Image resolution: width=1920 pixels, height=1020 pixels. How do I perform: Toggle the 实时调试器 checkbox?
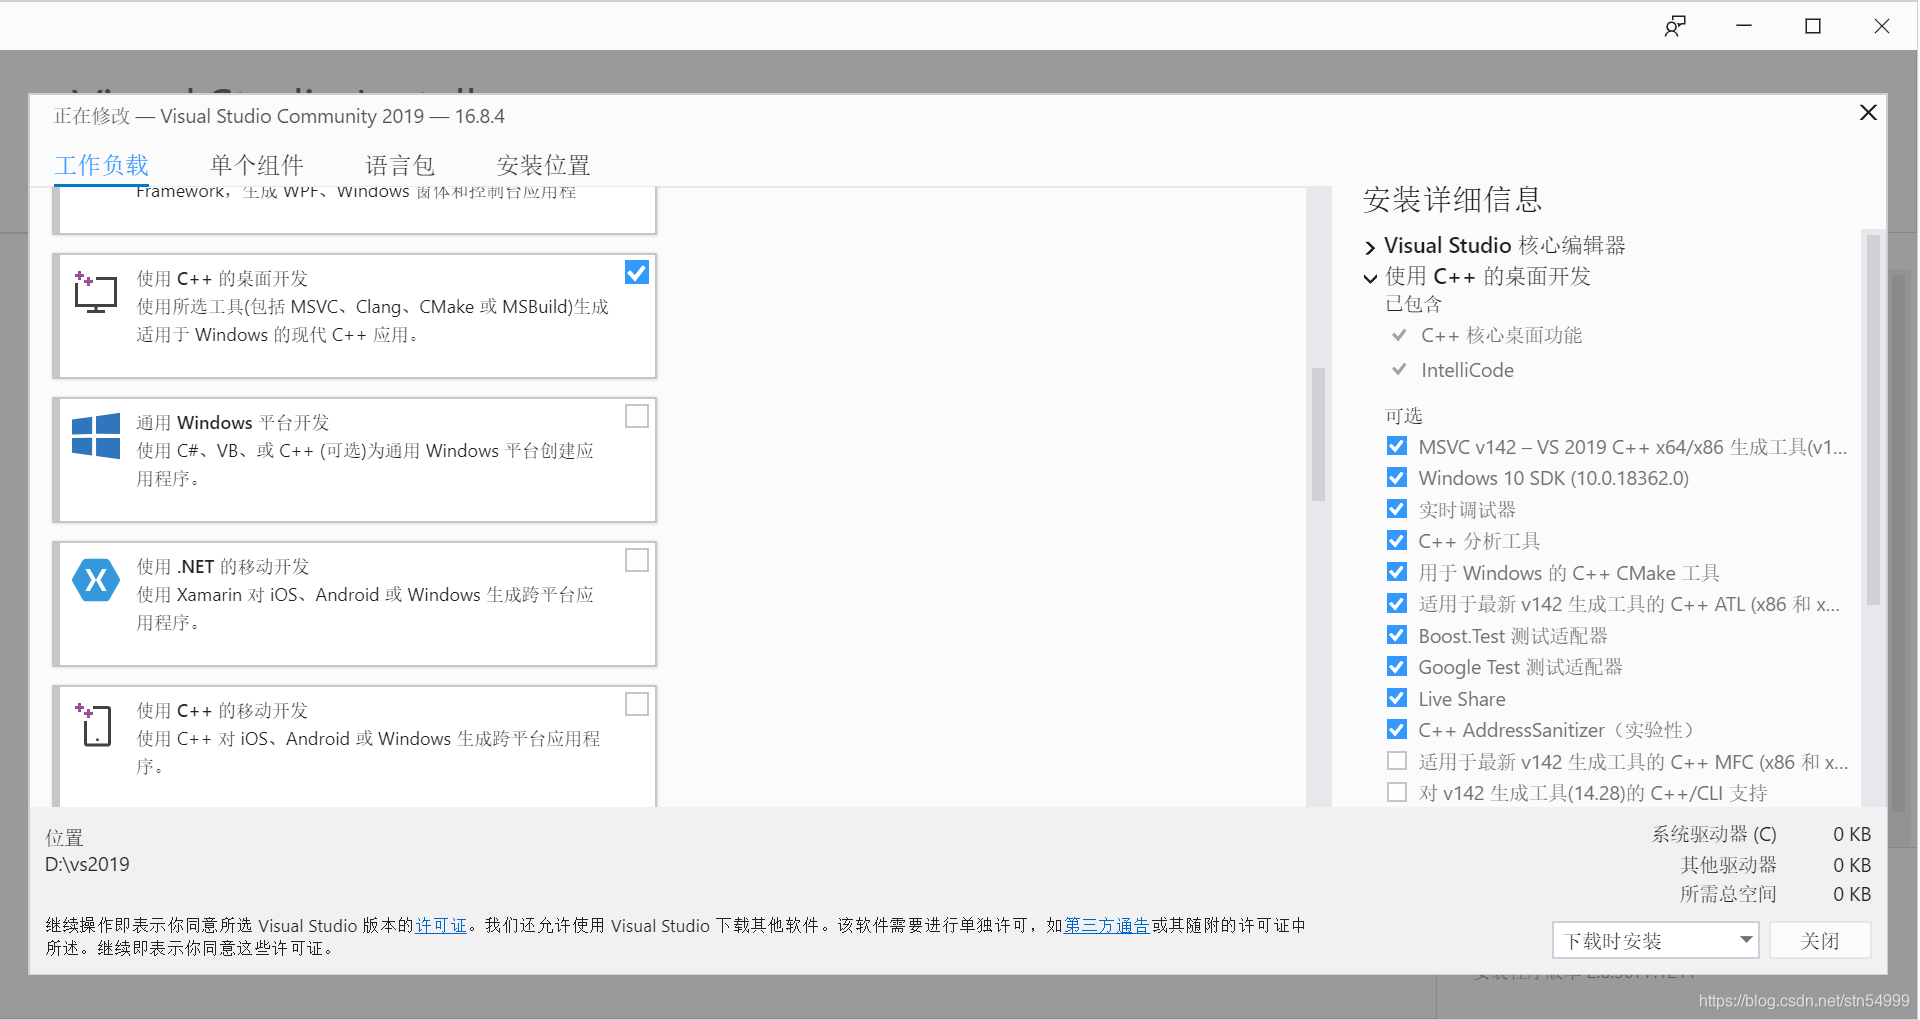[1397, 509]
